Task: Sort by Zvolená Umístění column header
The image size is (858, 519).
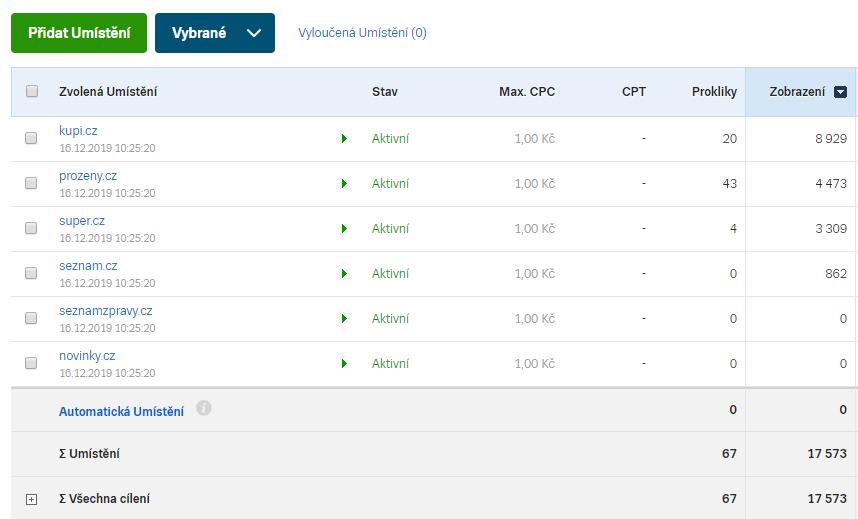Action: 108,91
